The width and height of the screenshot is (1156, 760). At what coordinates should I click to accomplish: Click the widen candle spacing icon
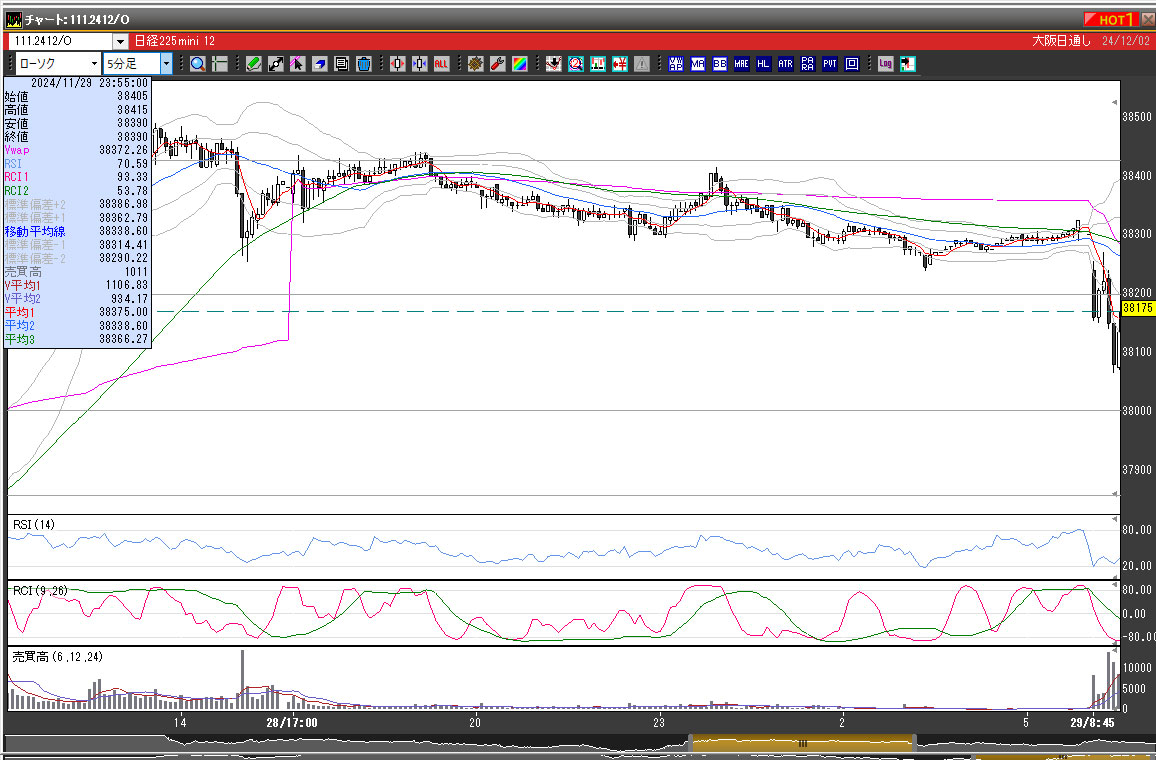point(397,64)
